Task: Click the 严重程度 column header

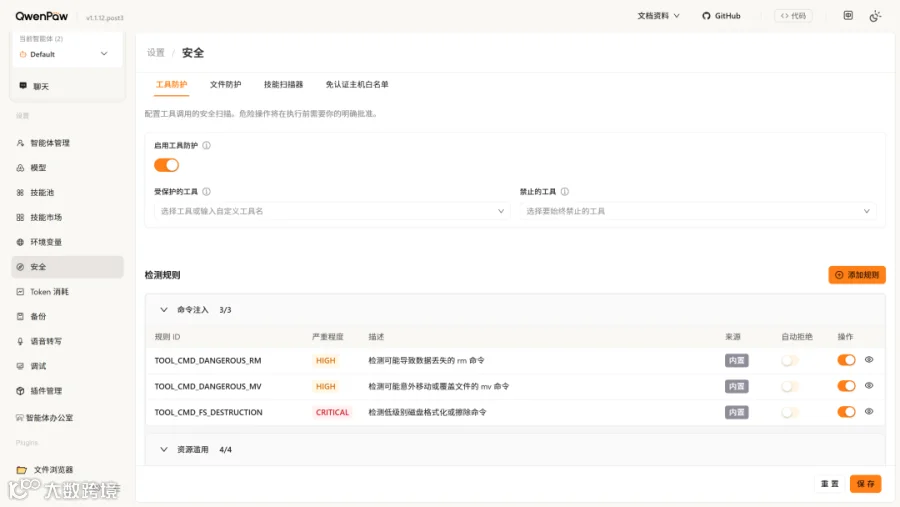Action: (328, 336)
